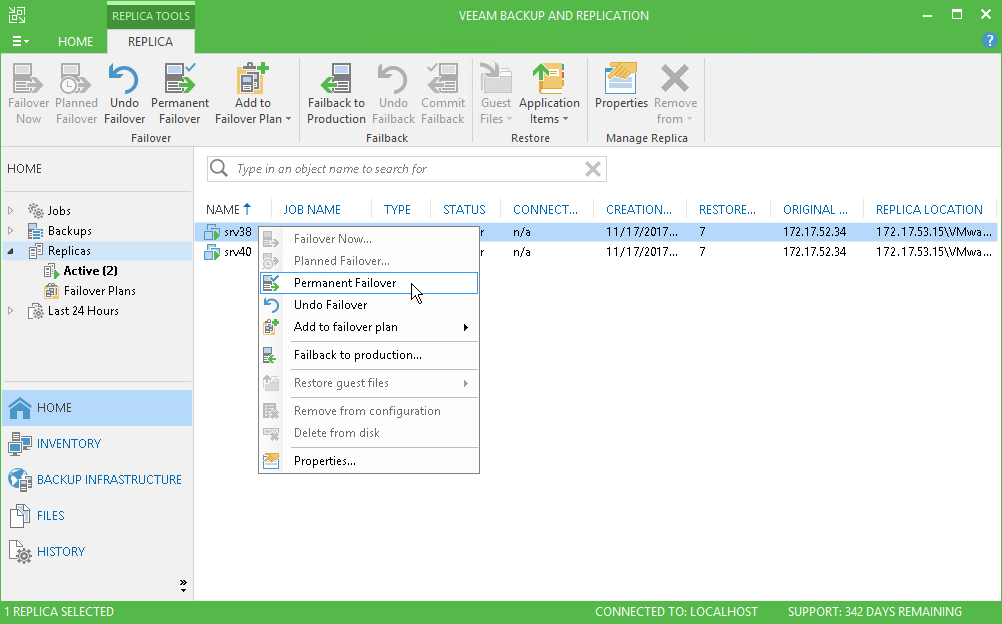Sort by the ORIGINAL column header
1002x624 pixels.
pyautogui.click(x=816, y=209)
